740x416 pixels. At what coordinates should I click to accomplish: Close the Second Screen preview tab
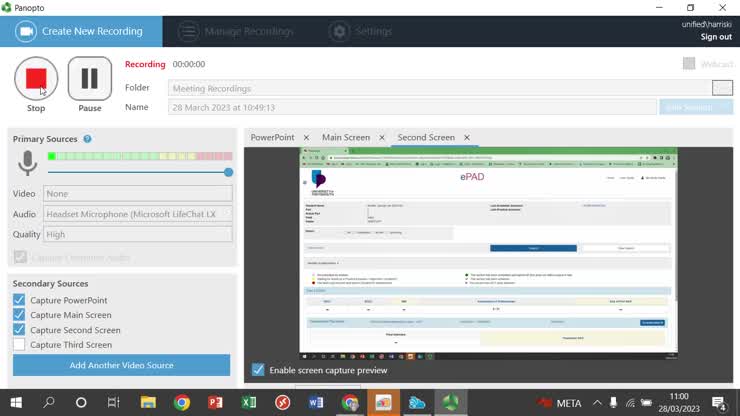(x=466, y=138)
